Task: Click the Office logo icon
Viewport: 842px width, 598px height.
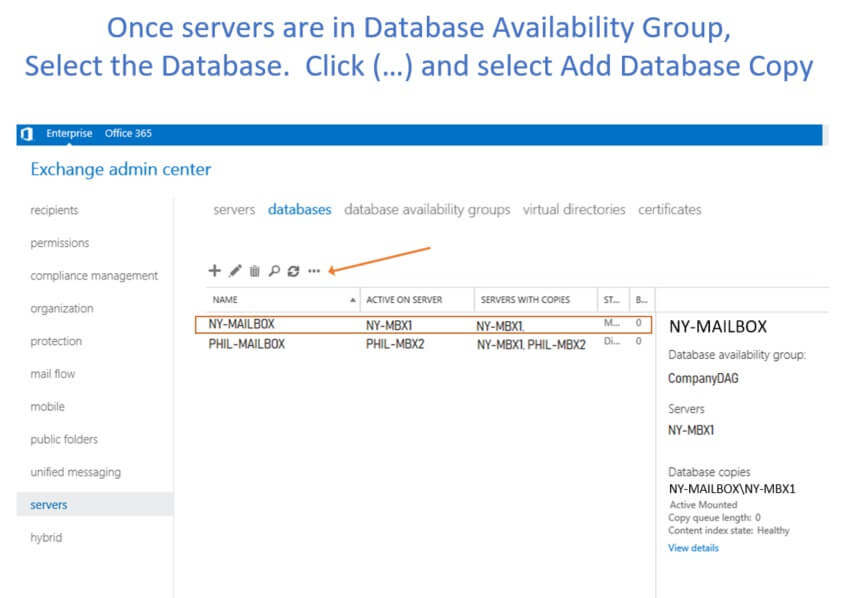Action: tap(27, 134)
